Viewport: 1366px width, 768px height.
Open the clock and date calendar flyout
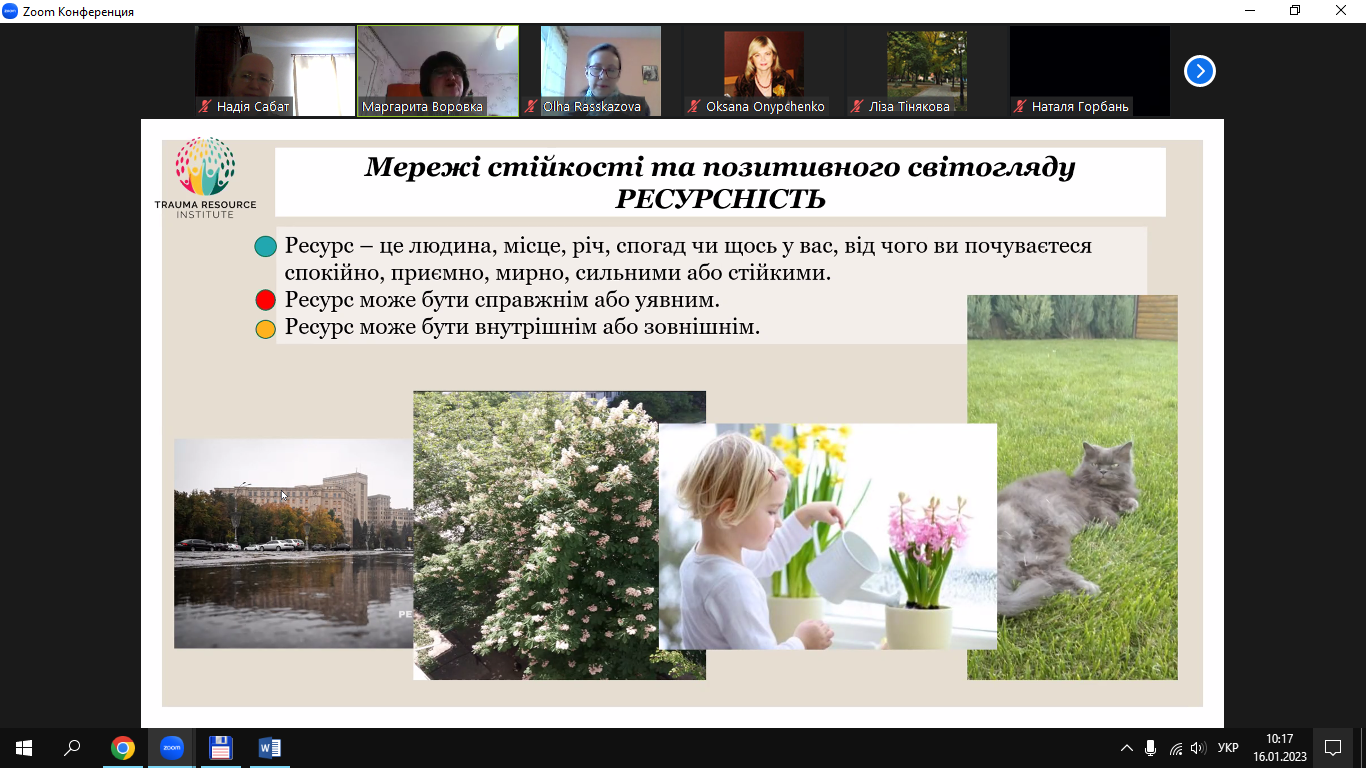[x=1280, y=748]
